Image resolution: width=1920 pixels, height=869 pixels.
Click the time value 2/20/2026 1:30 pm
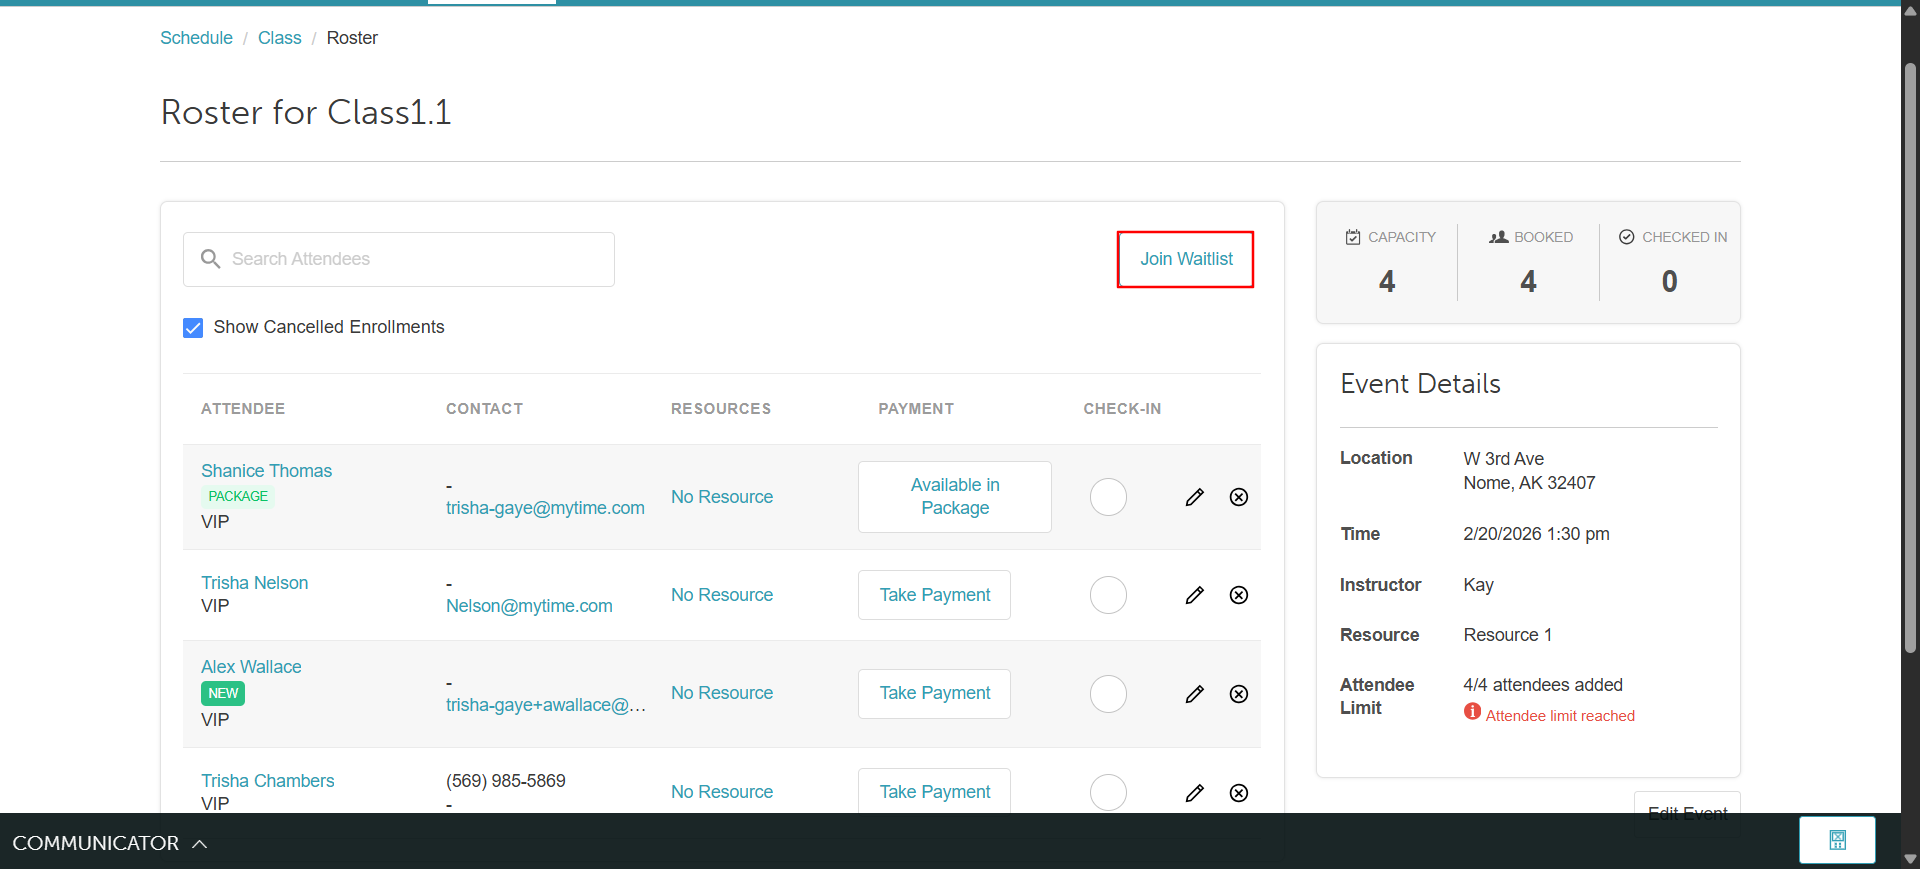tap(1536, 534)
